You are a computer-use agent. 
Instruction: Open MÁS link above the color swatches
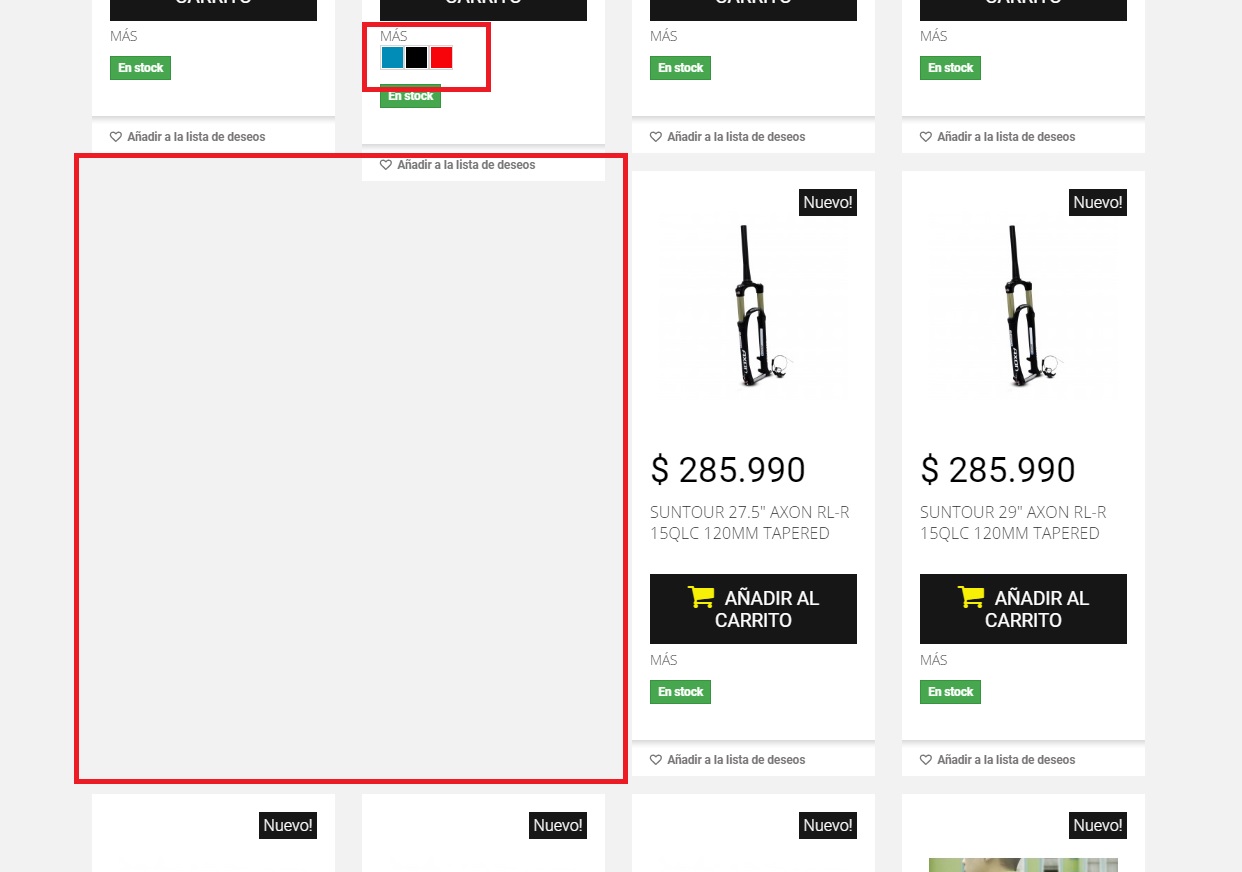(394, 36)
